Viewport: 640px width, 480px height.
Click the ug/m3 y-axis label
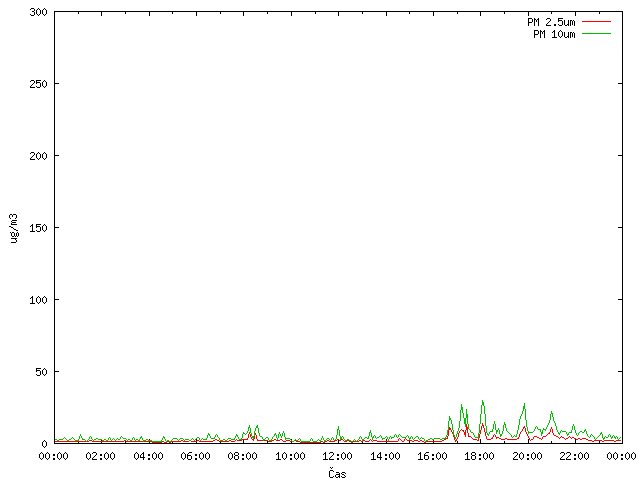[14, 228]
